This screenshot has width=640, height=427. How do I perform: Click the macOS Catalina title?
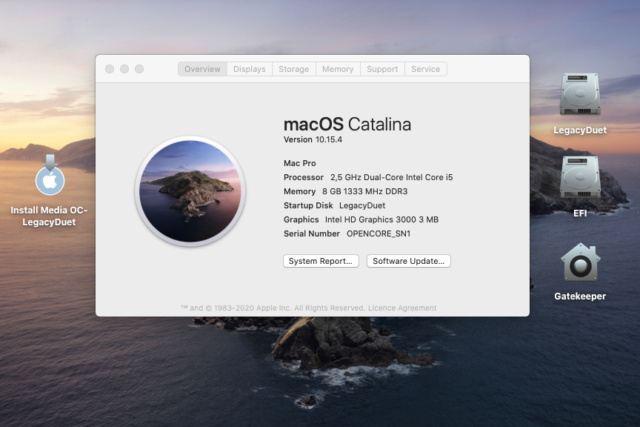click(347, 124)
